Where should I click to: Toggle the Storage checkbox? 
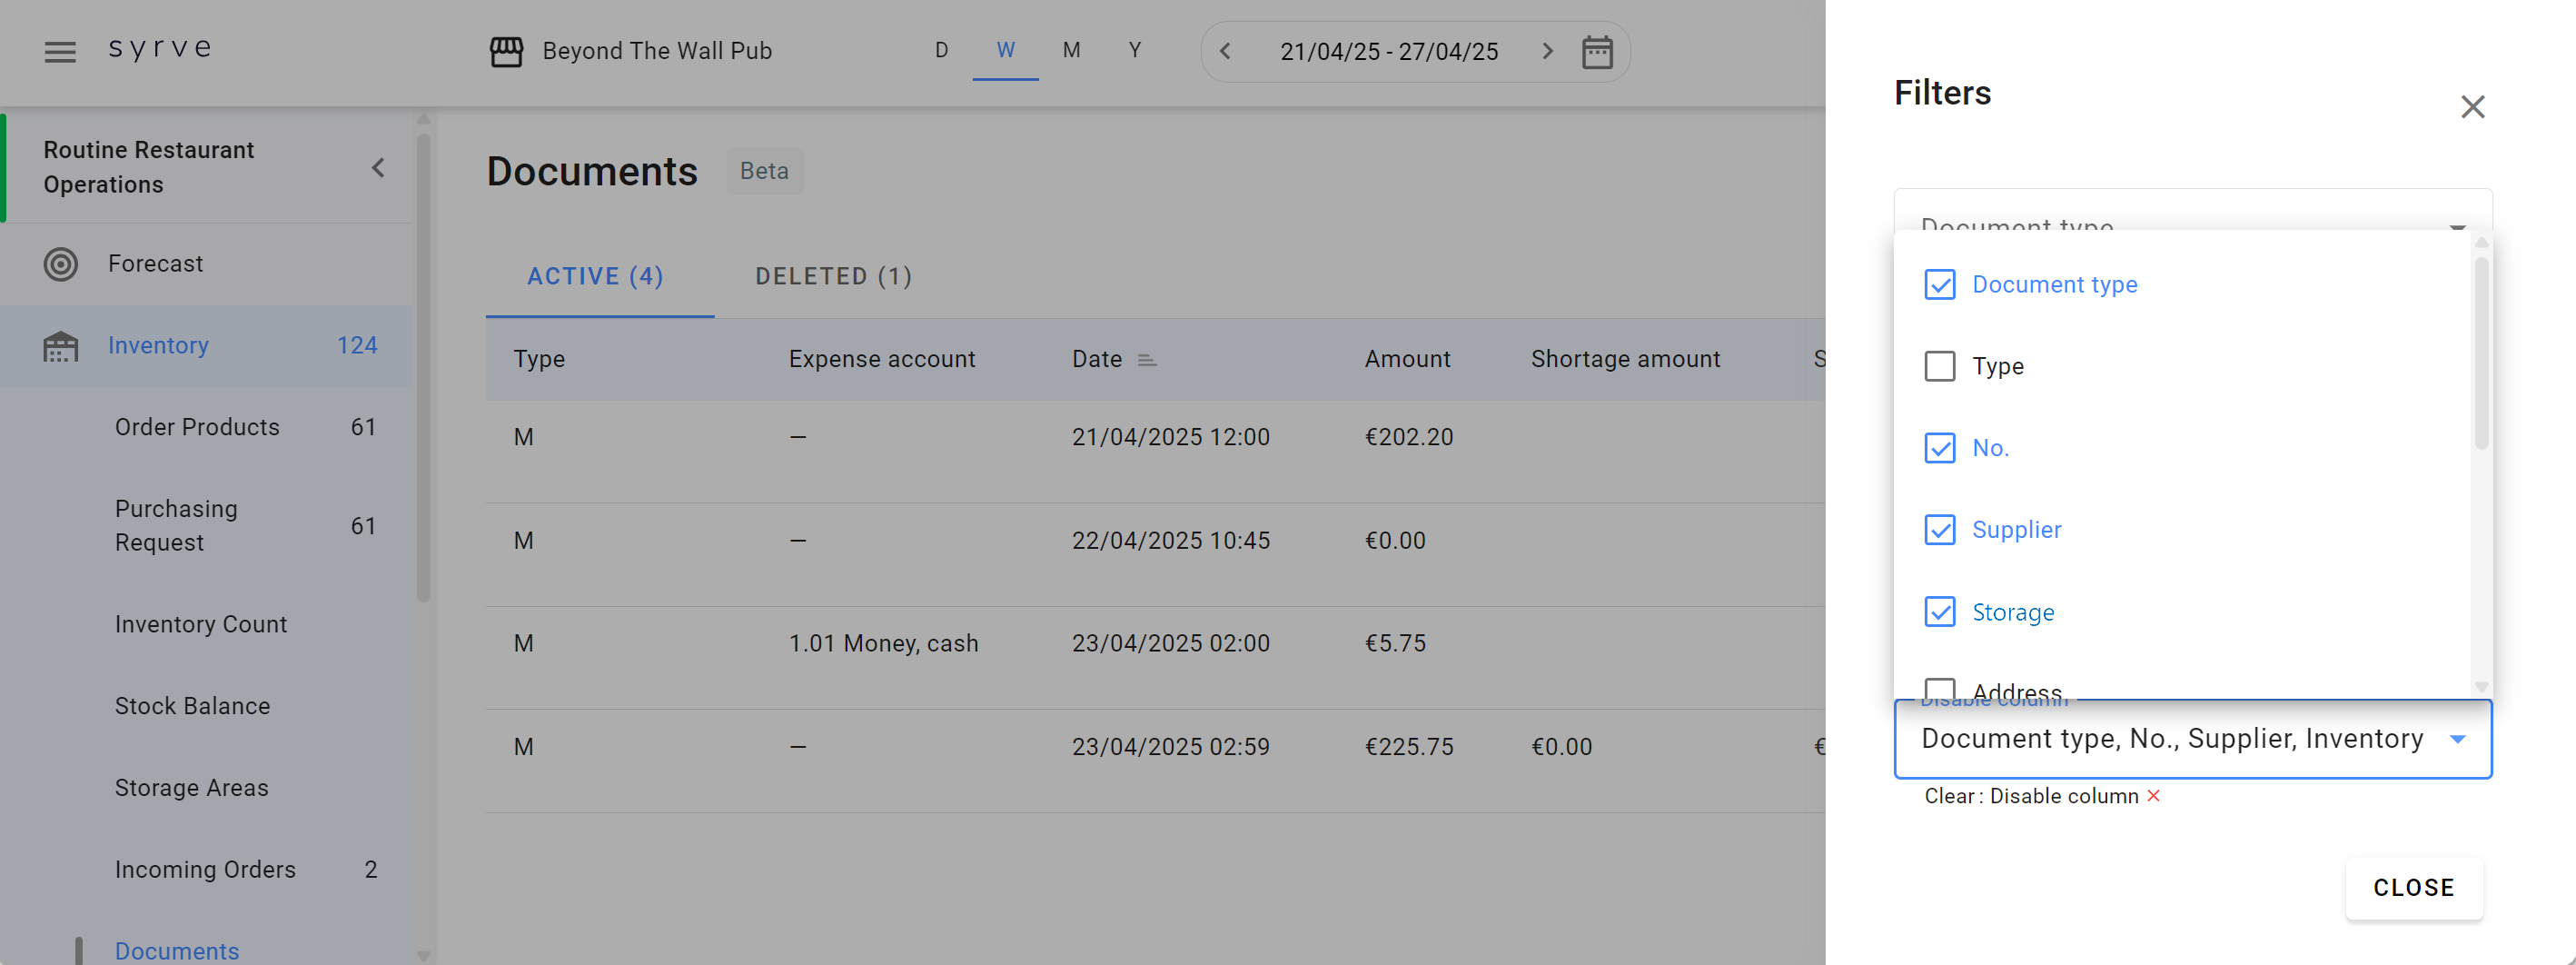tap(1939, 612)
